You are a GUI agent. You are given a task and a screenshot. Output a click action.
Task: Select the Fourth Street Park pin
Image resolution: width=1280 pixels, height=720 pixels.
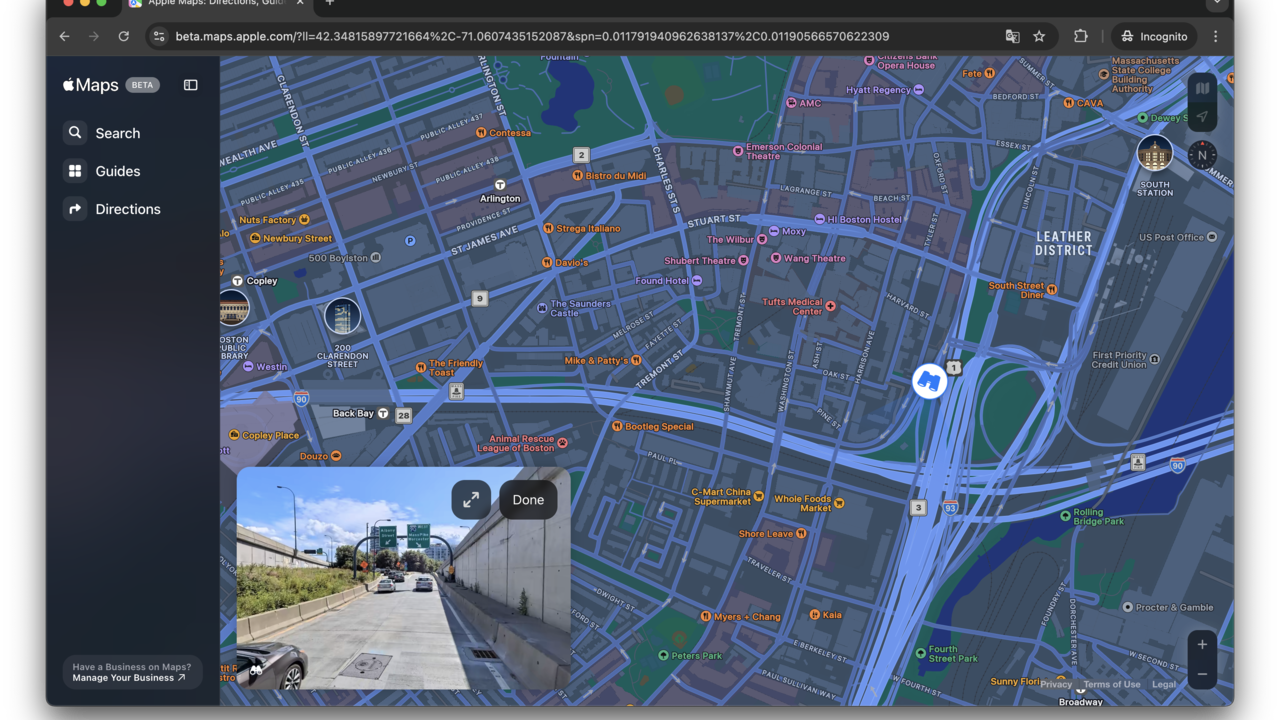point(921,653)
